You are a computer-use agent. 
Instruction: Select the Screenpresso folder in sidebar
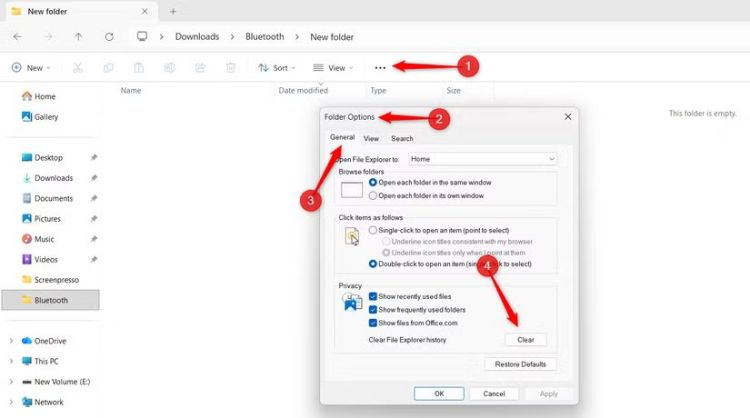click(x=57, y=280)
